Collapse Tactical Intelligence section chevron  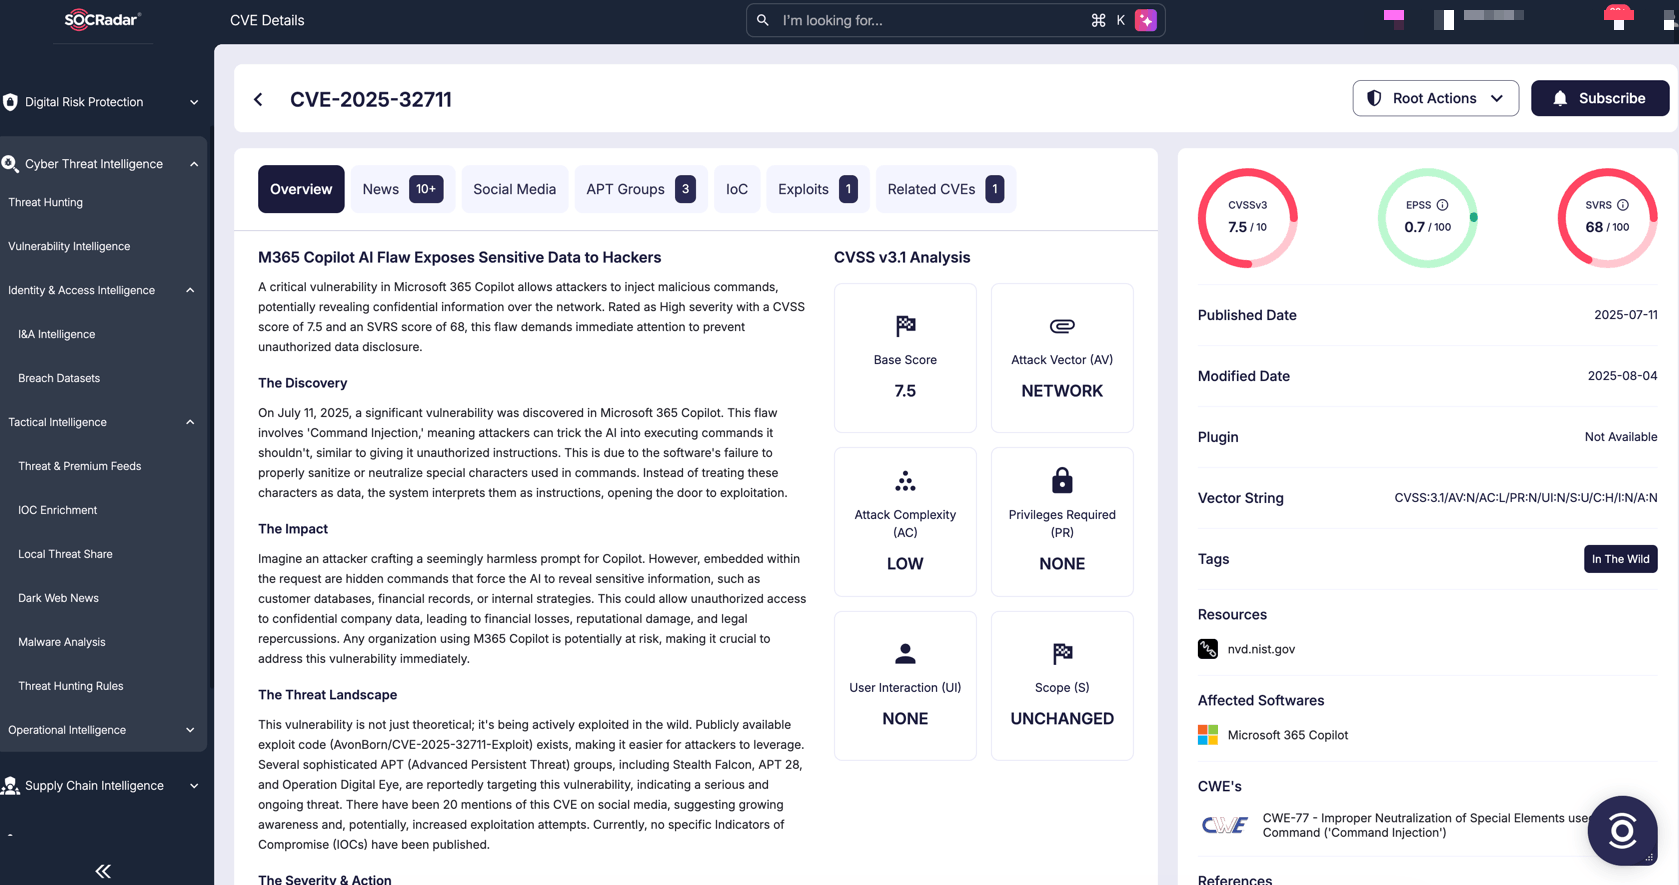point(190,422)
